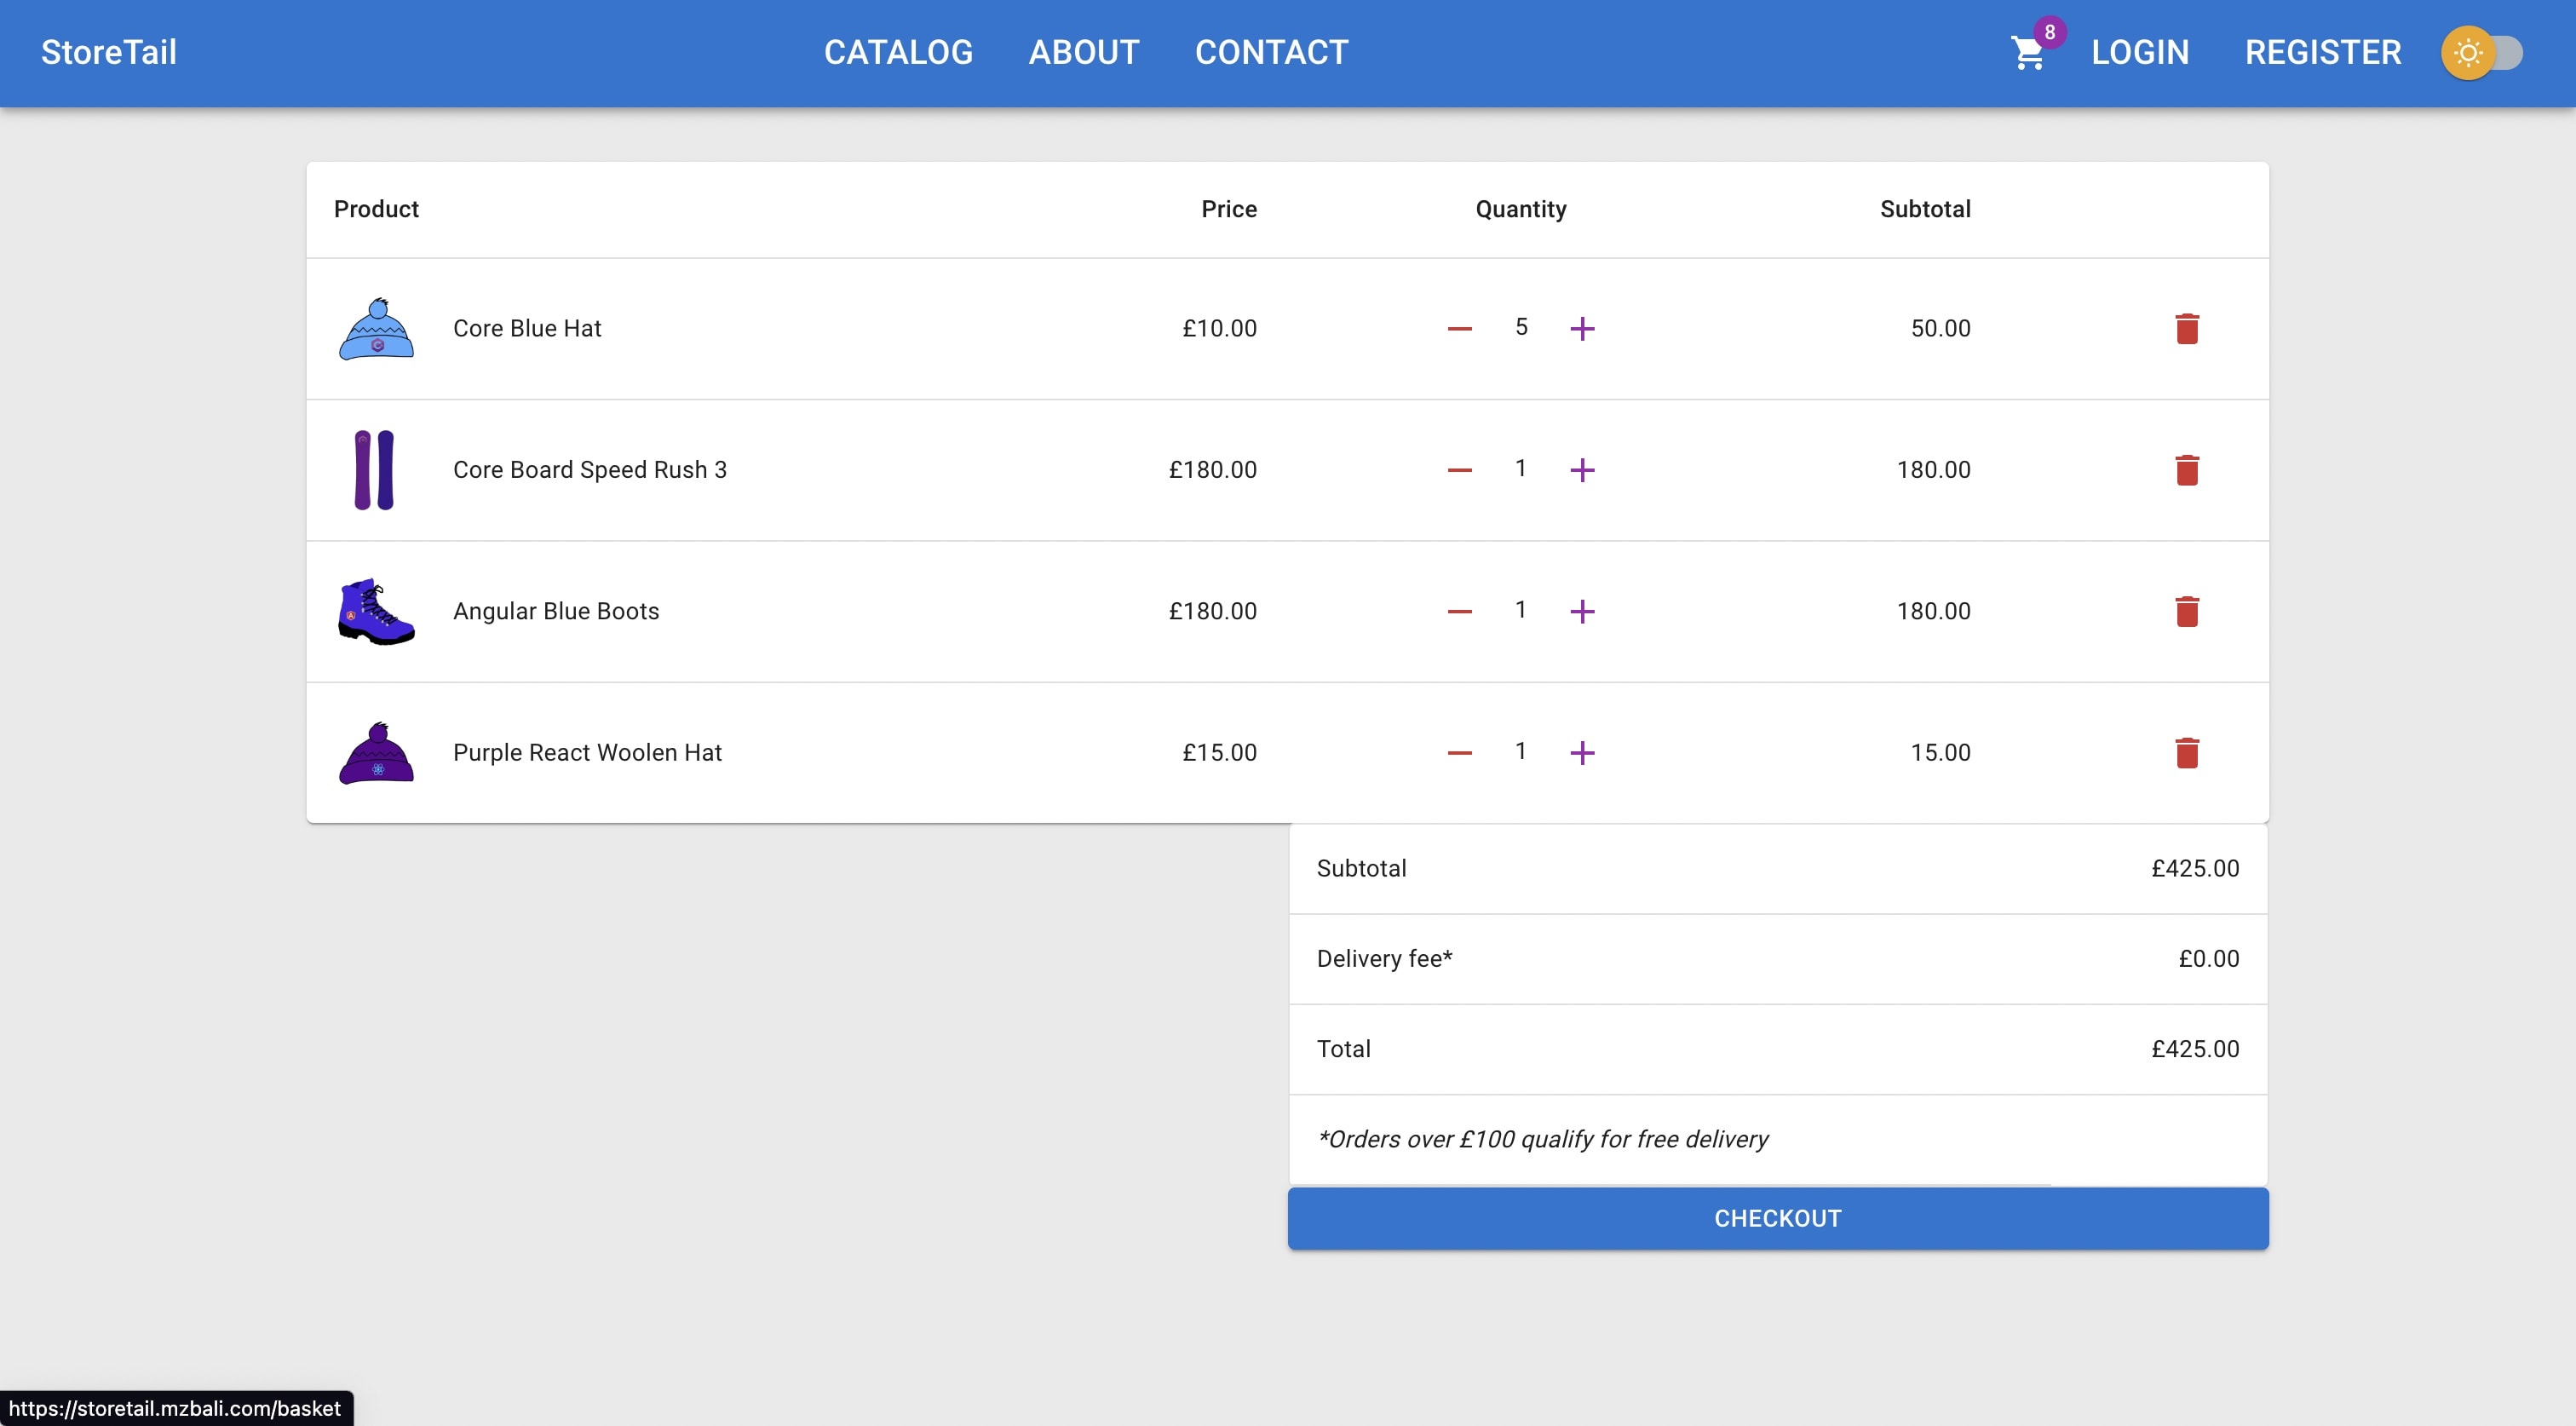Delete Core Blue Hat from basket
Image resolution: width=2576 pixels, height=1426 pixels.
(x=2186, y=329)
